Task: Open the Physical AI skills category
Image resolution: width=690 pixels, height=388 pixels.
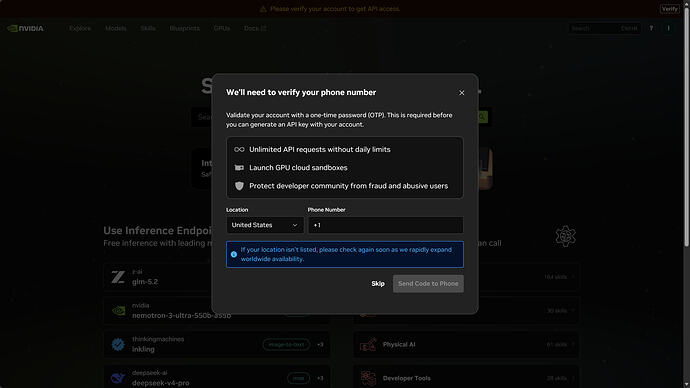Action: pyautogui.click(x=466, y=344)
